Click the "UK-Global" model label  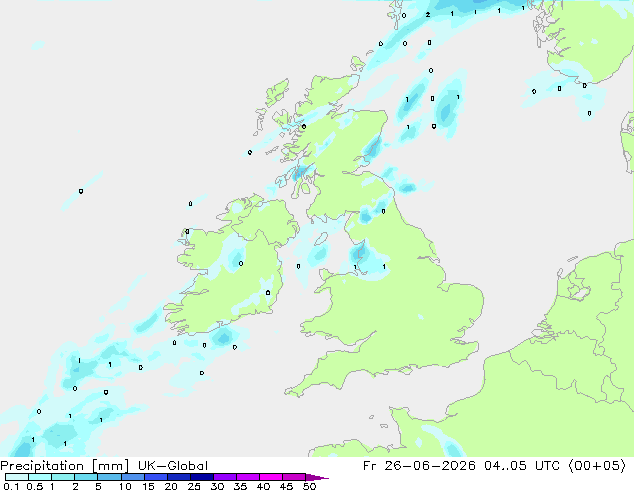coord(173,466)
